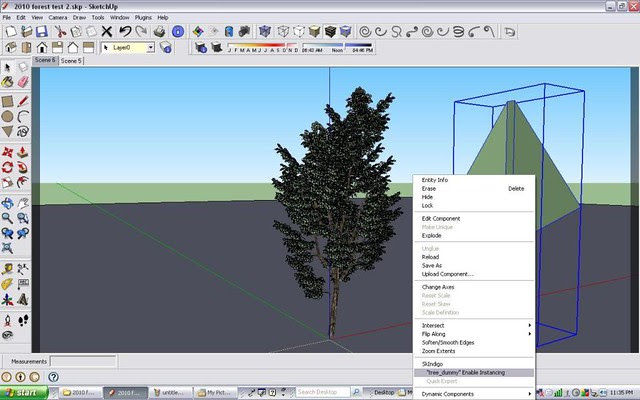
Task: Select the Eraser tool
Action: click(23, 82)
